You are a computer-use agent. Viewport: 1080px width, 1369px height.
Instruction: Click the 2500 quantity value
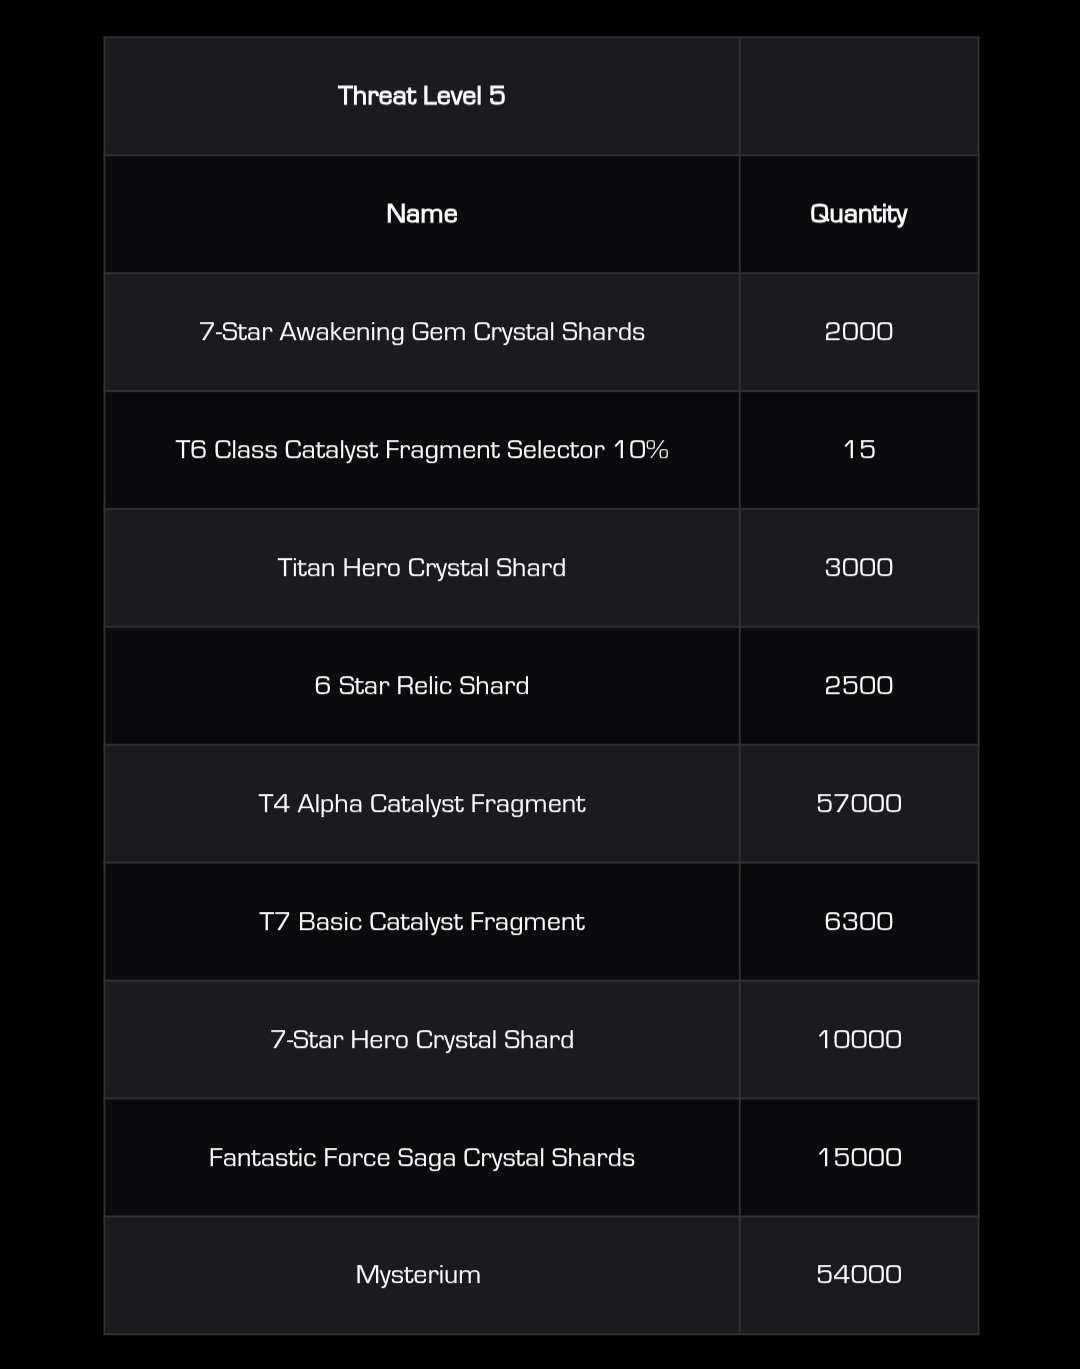(858, 686)
